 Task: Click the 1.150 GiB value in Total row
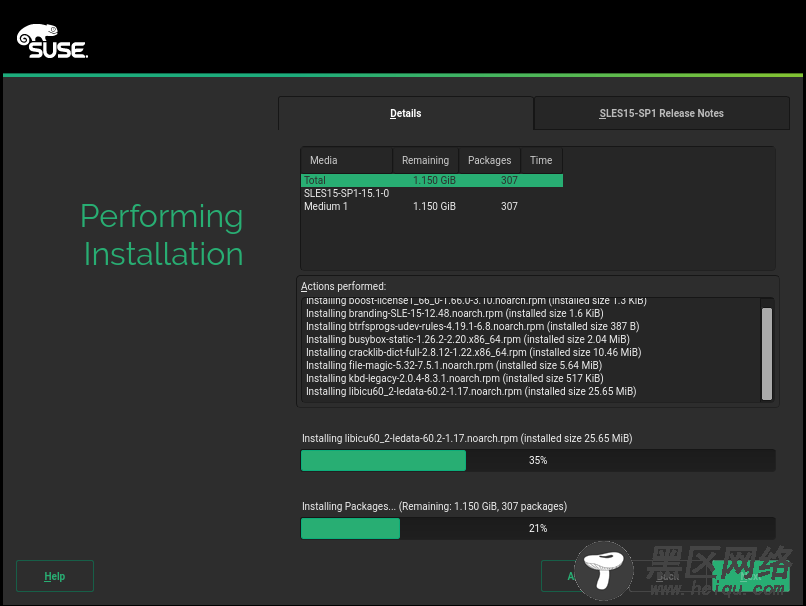point(434,180)
